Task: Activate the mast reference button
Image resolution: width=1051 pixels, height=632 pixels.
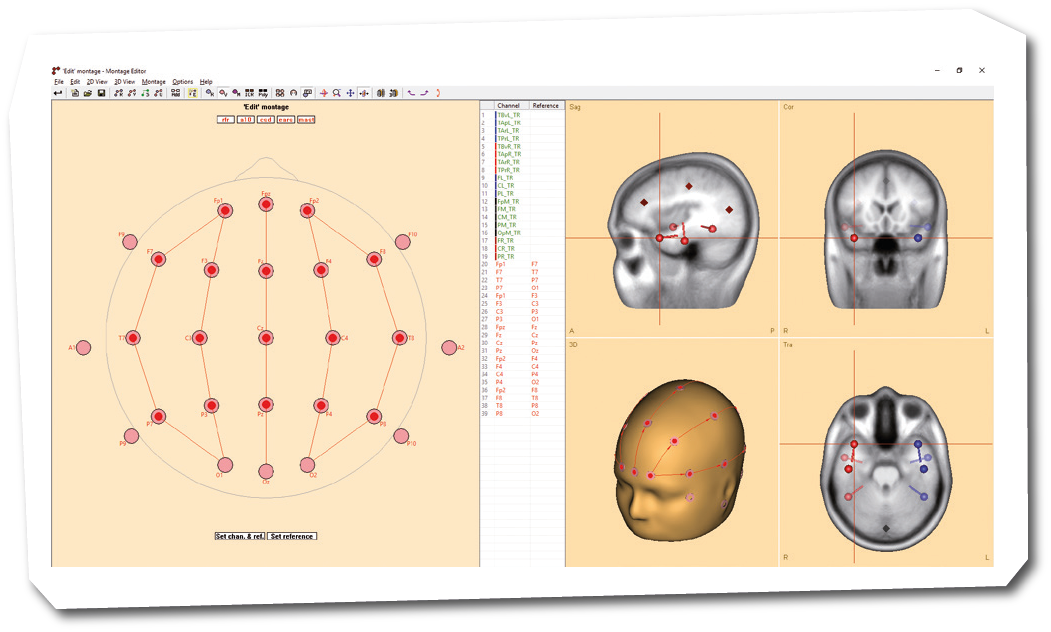Action: pyautogui.click(x=307, y=119)
